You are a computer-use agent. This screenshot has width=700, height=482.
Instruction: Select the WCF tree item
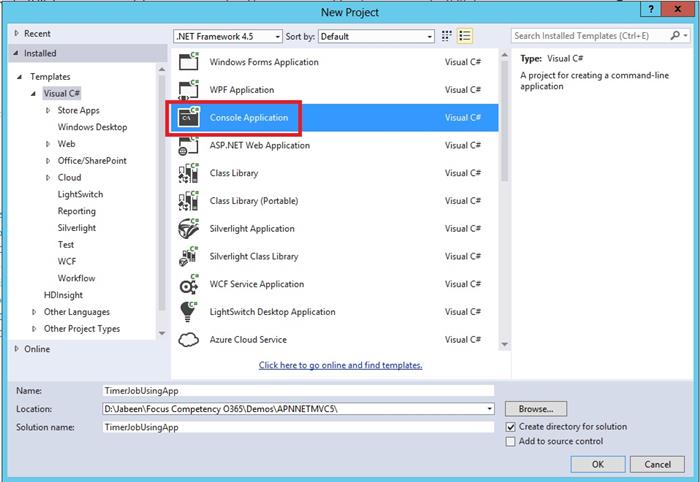(67, 262)
